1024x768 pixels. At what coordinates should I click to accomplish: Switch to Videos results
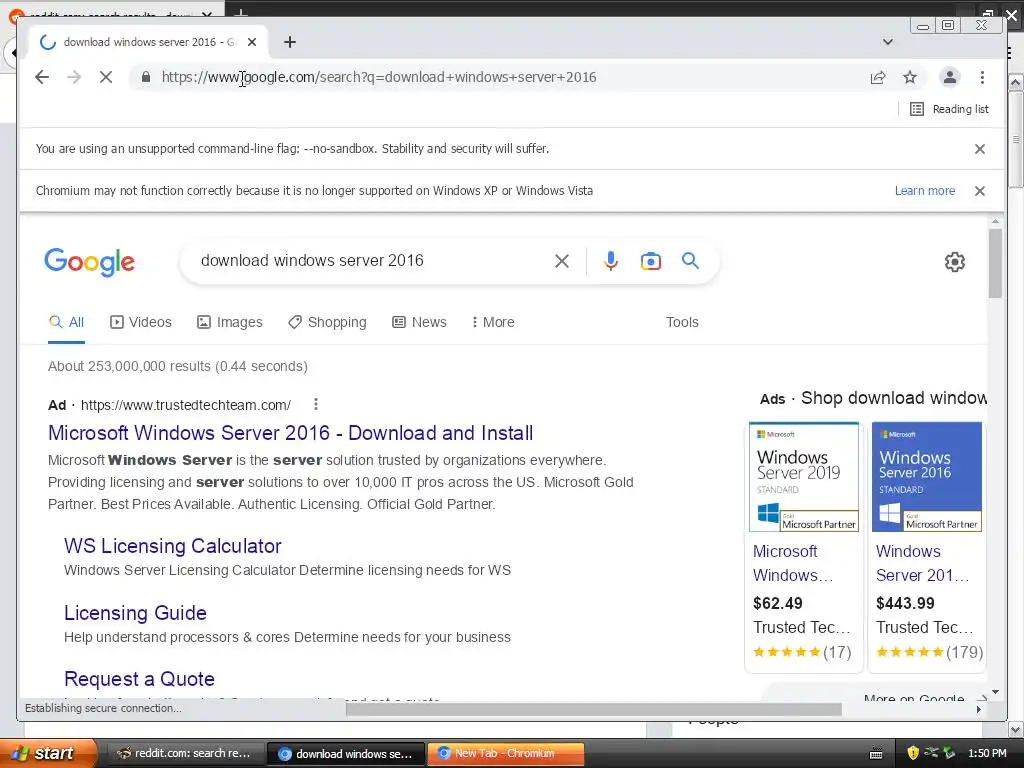[x=141, y=322]
